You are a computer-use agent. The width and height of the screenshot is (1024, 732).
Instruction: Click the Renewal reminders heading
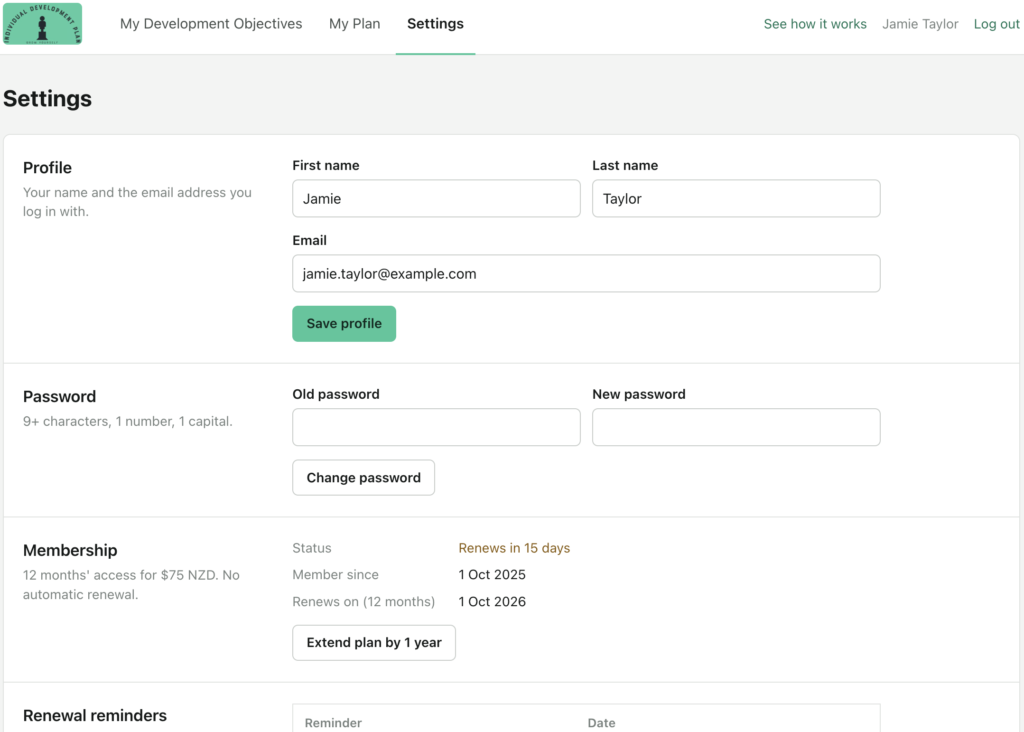pyautogui.click(x=95, y=716)
